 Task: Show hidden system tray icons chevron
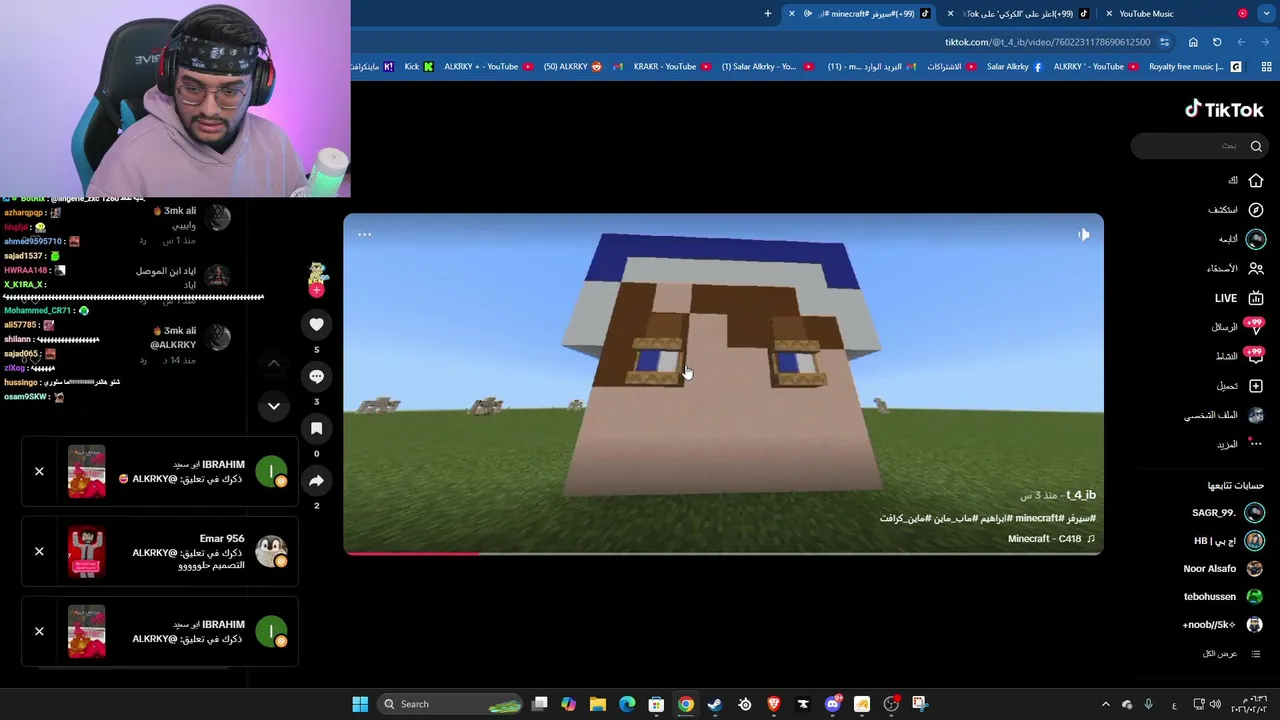click(x=1105, y=704)
